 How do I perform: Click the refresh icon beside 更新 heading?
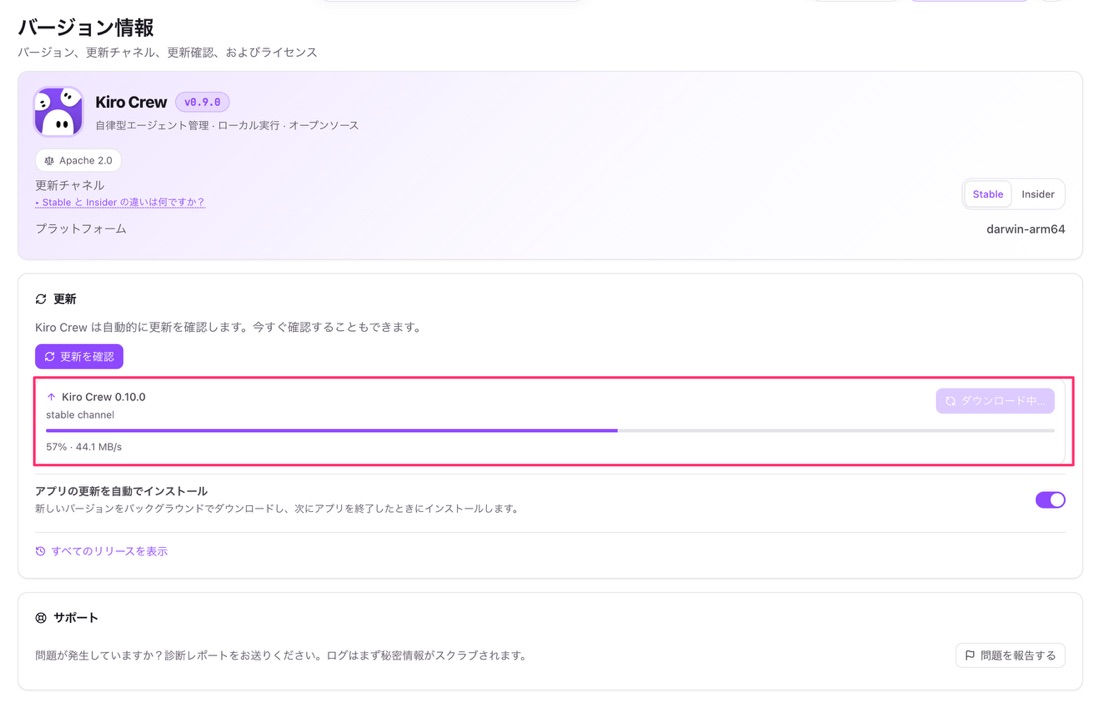point(41,299)
